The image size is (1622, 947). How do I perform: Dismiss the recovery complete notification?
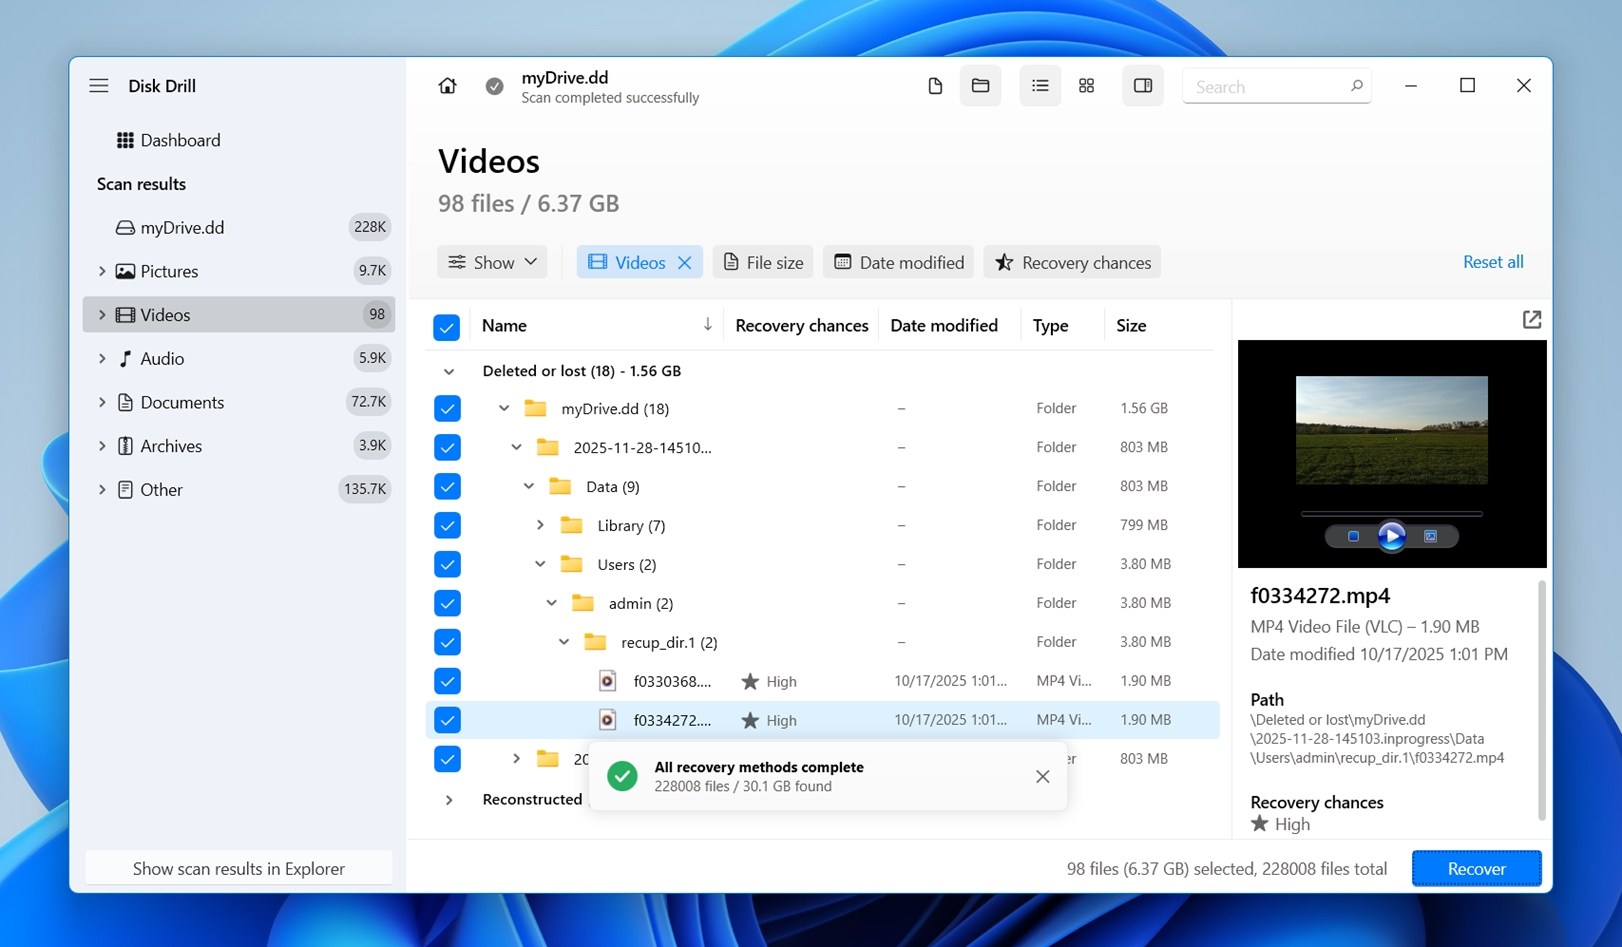click(1042, 777)
